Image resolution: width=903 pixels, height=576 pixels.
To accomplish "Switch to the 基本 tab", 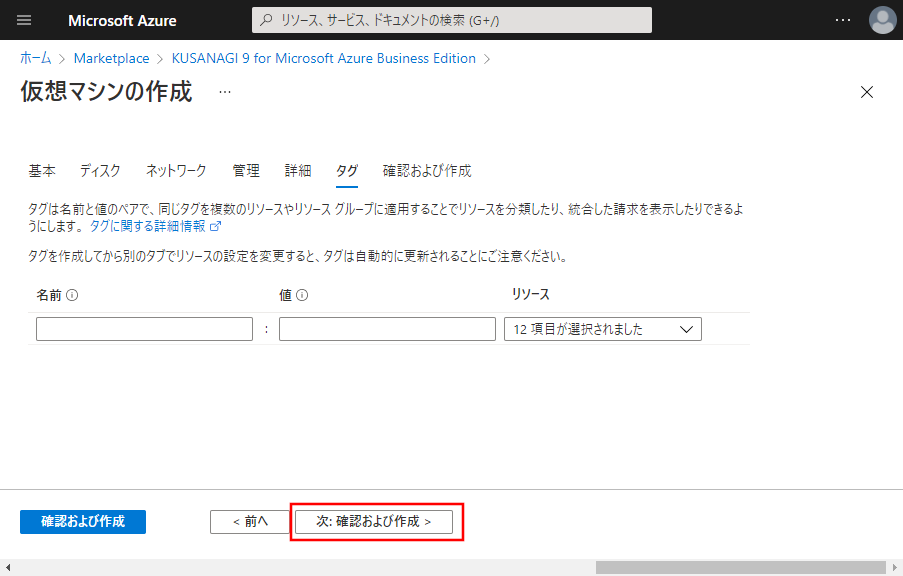I will coord(42,170).
